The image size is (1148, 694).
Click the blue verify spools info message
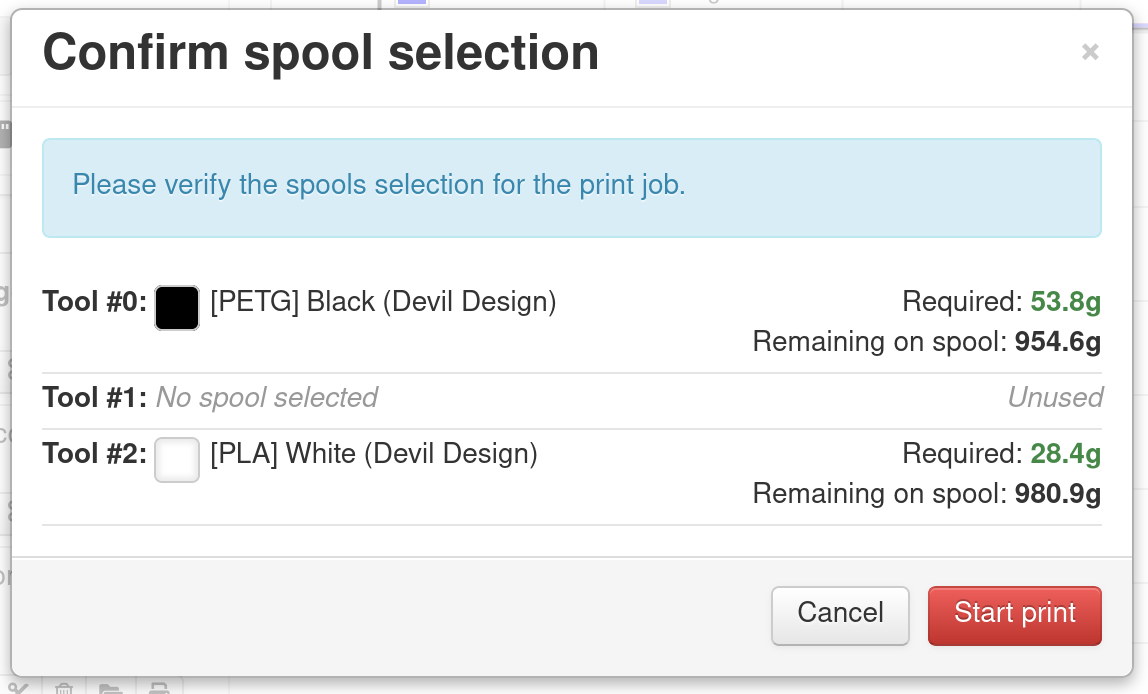379,185
